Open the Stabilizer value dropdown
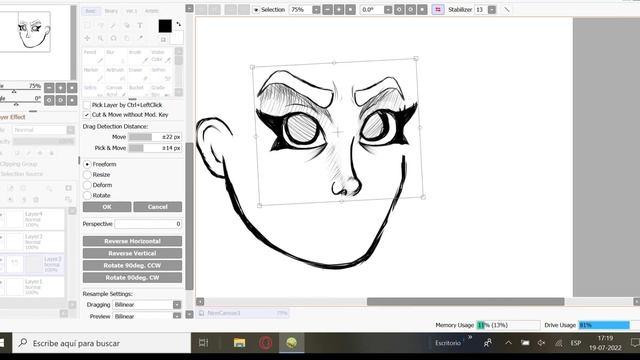This screenshot has height=360, width=640. [x=492, y=9]
